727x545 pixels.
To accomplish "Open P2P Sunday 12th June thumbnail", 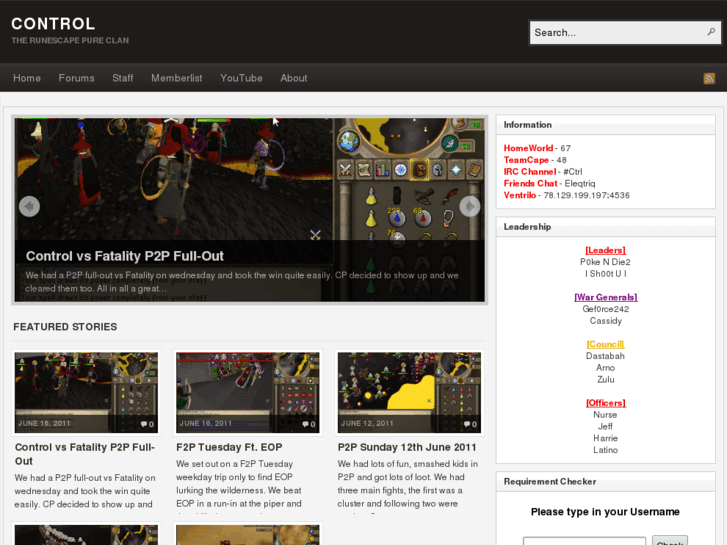I will (x=409, y=392).
